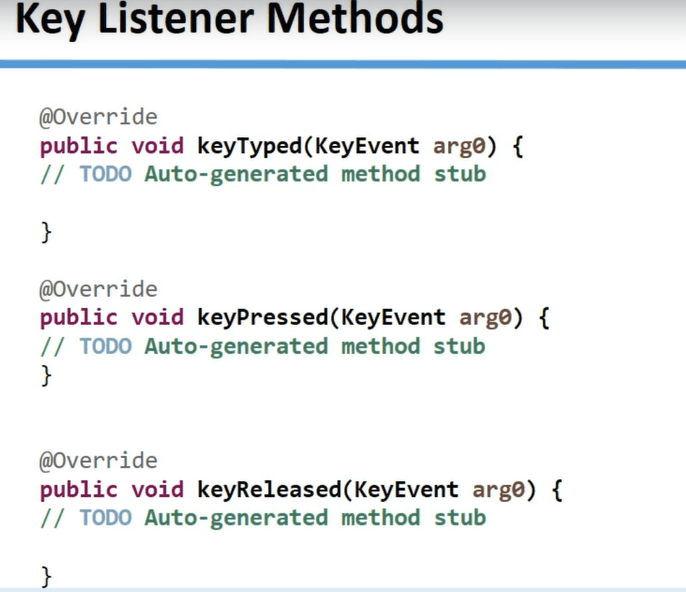The height and width of the screenshot is (592, 686).
Task: Click the closing brace of keyTyped
Action: (46, 232)
